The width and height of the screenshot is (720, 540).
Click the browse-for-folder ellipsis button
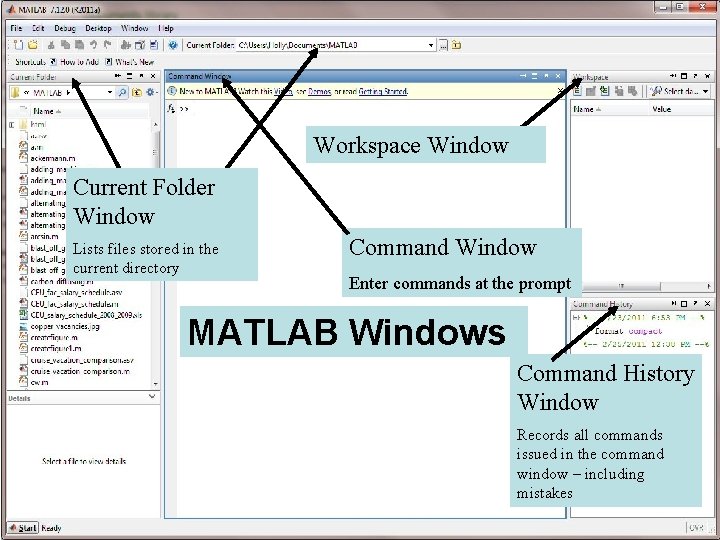443,45
